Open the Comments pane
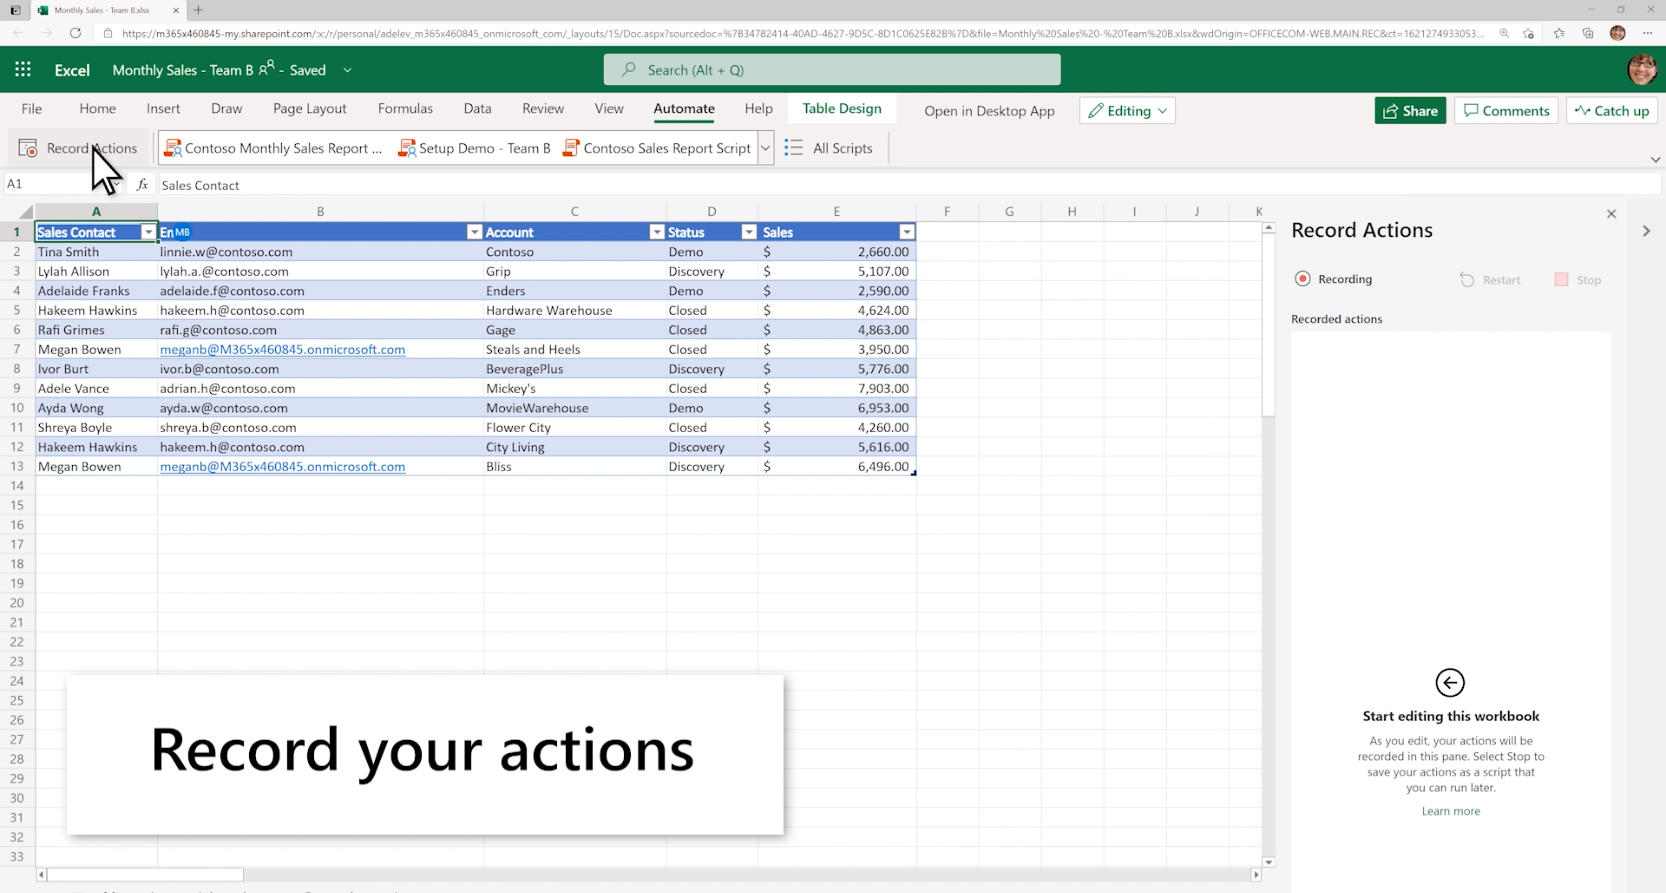 [x=1506, y=110]
